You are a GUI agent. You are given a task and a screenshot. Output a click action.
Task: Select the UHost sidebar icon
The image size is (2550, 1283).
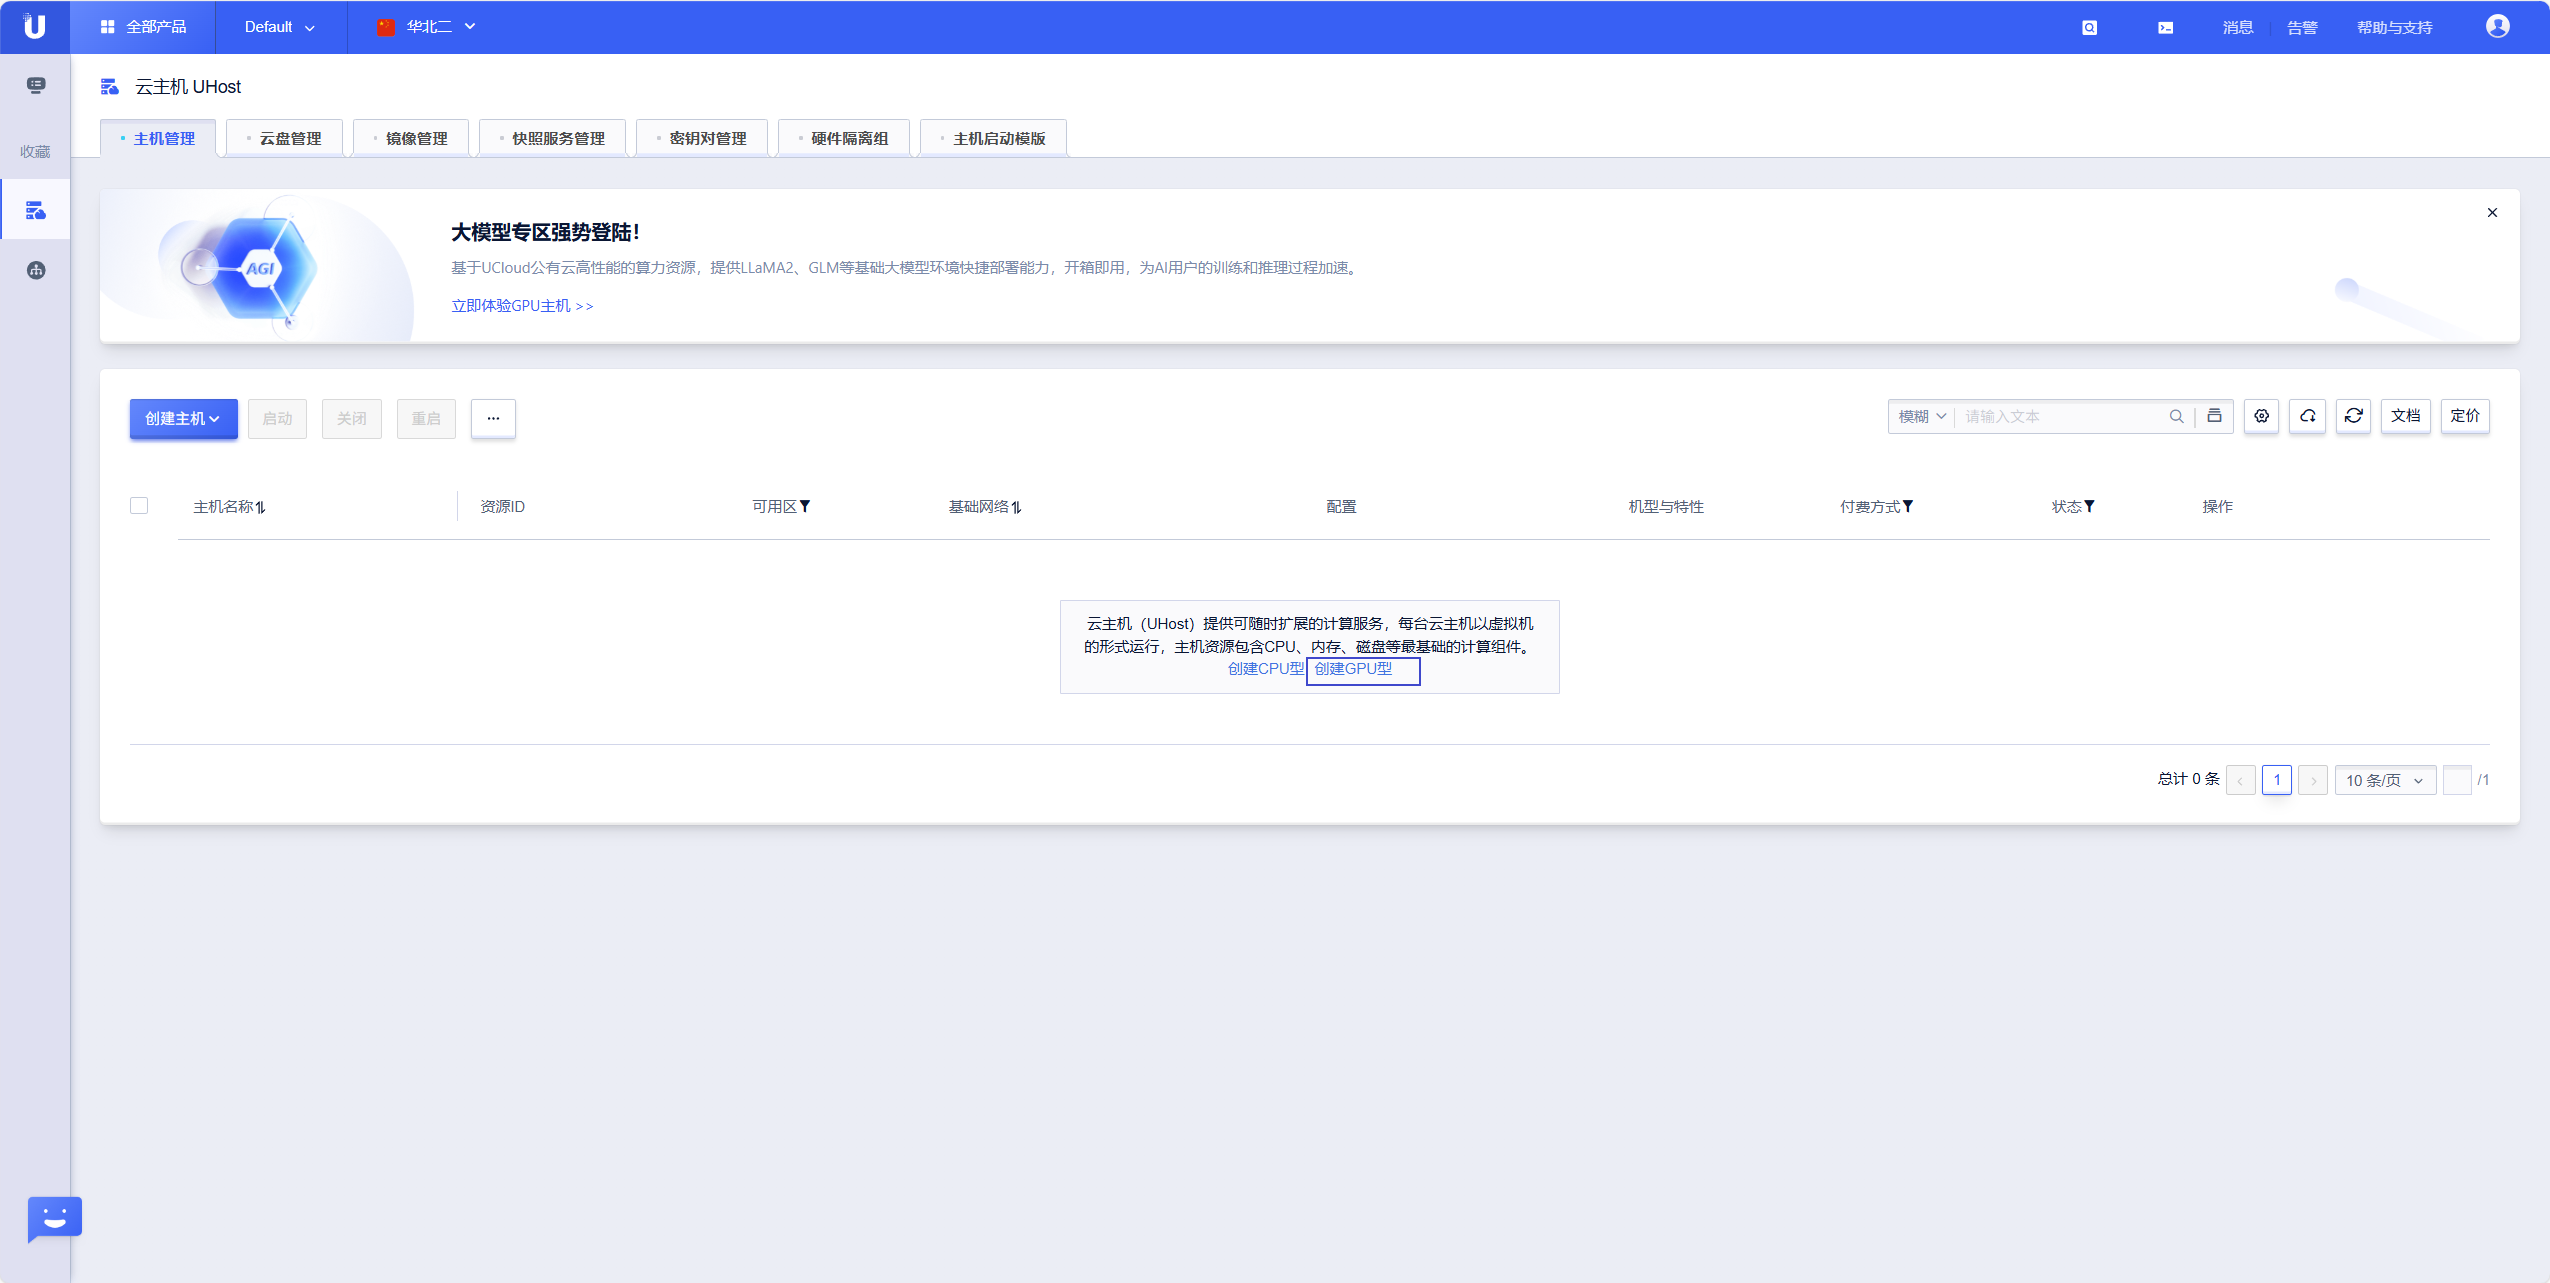(36, 210)
